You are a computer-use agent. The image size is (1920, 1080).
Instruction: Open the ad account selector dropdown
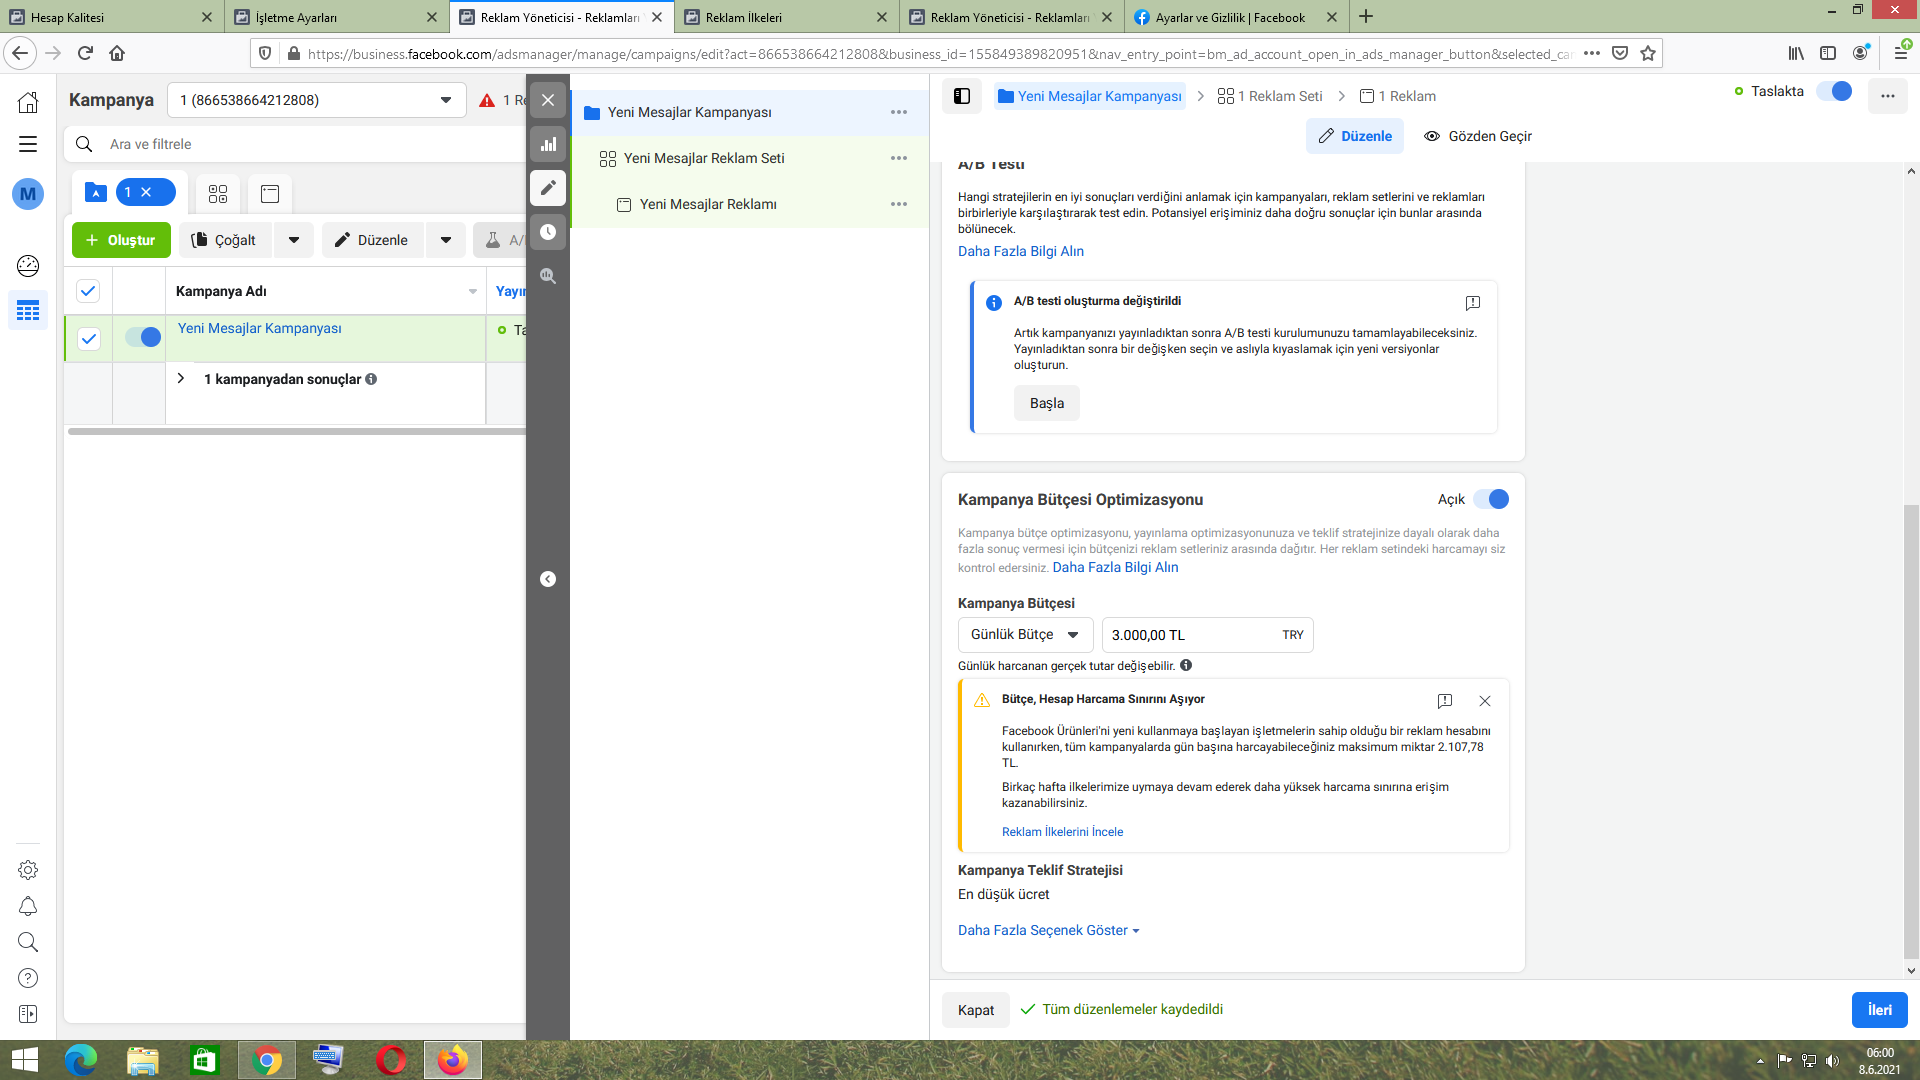pos(316,100)
